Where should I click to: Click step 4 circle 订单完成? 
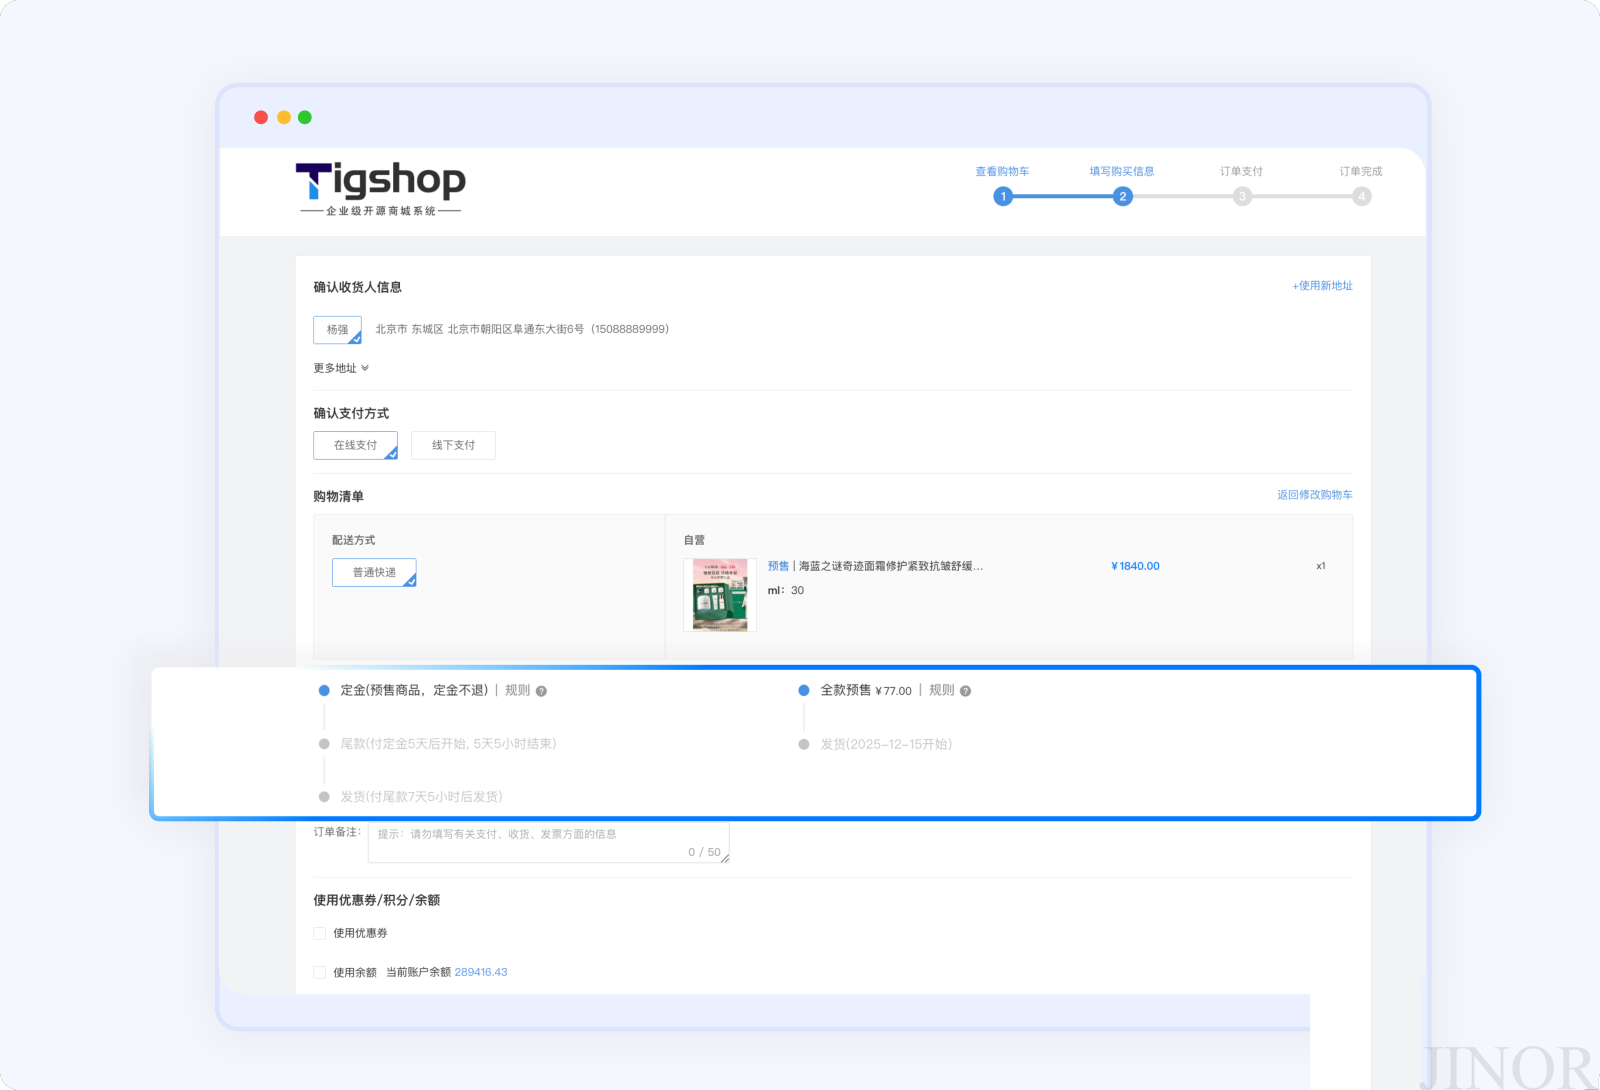tap(1362, 196)
